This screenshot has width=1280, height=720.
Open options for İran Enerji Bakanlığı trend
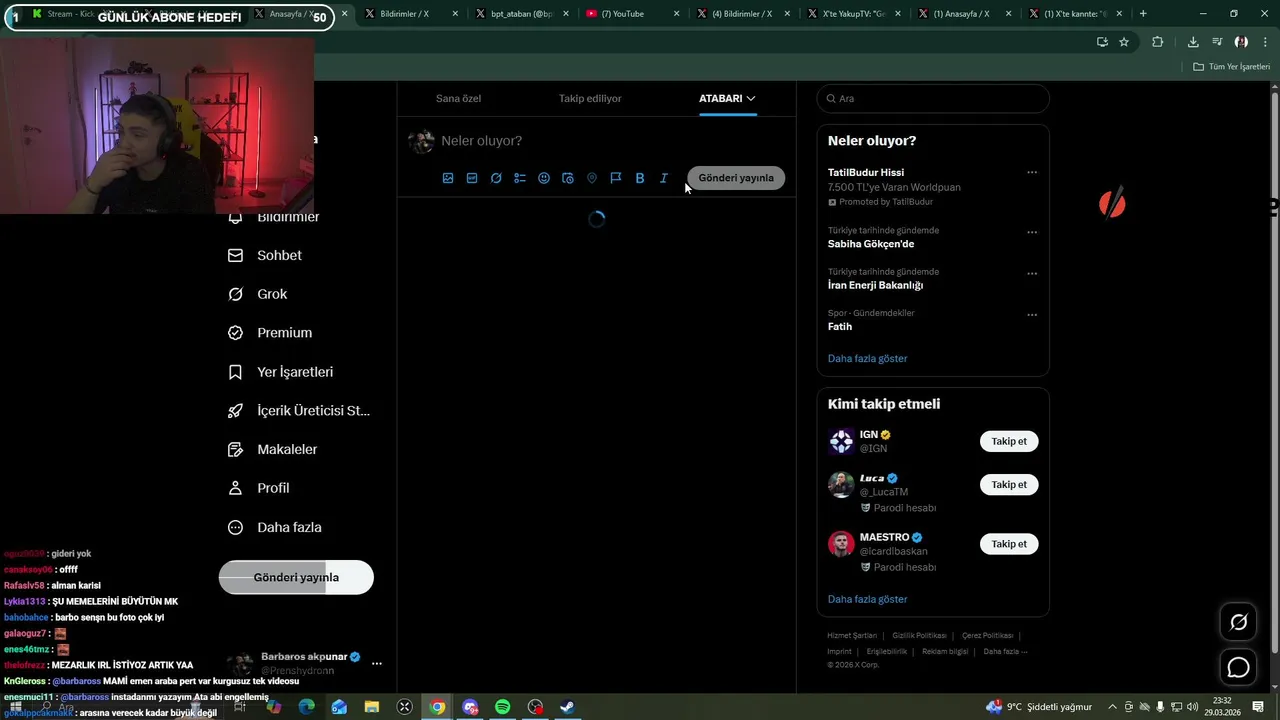click(x=1032, y=273)
